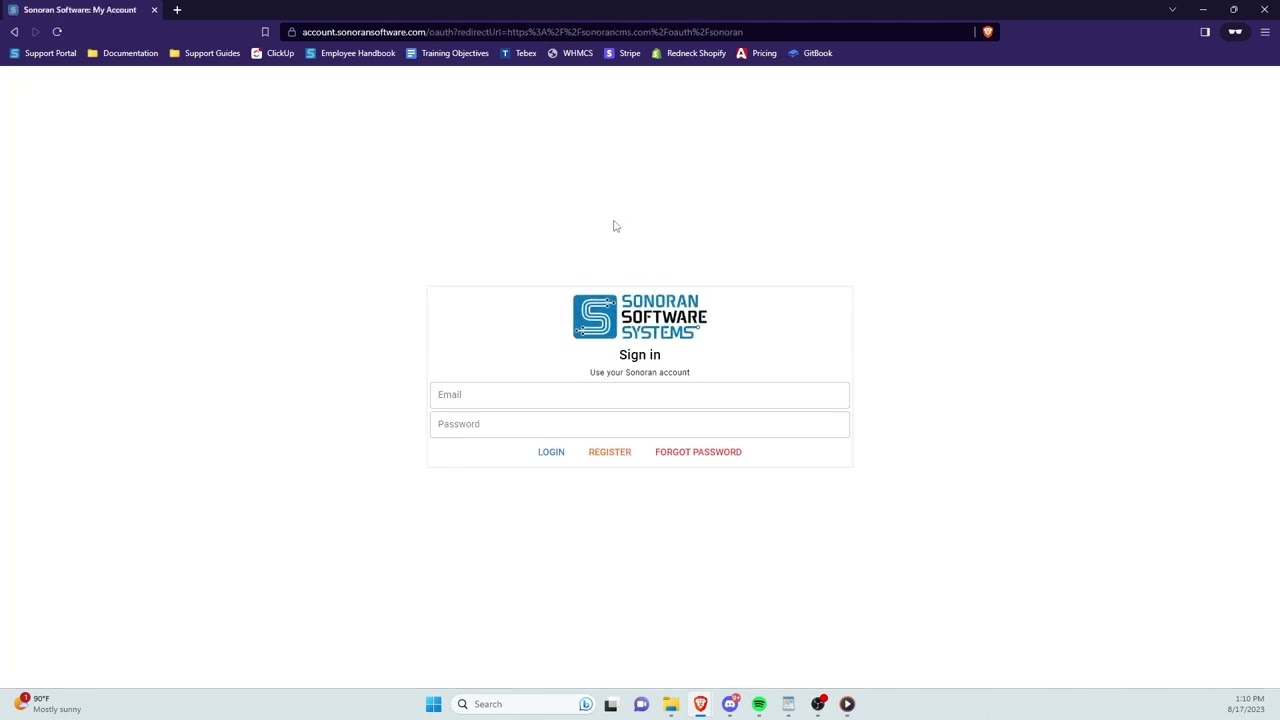This screenshot has height=720, width=1280.
Task: Open the tab search dropdown chevron
Action: (x=1172, y=10)
